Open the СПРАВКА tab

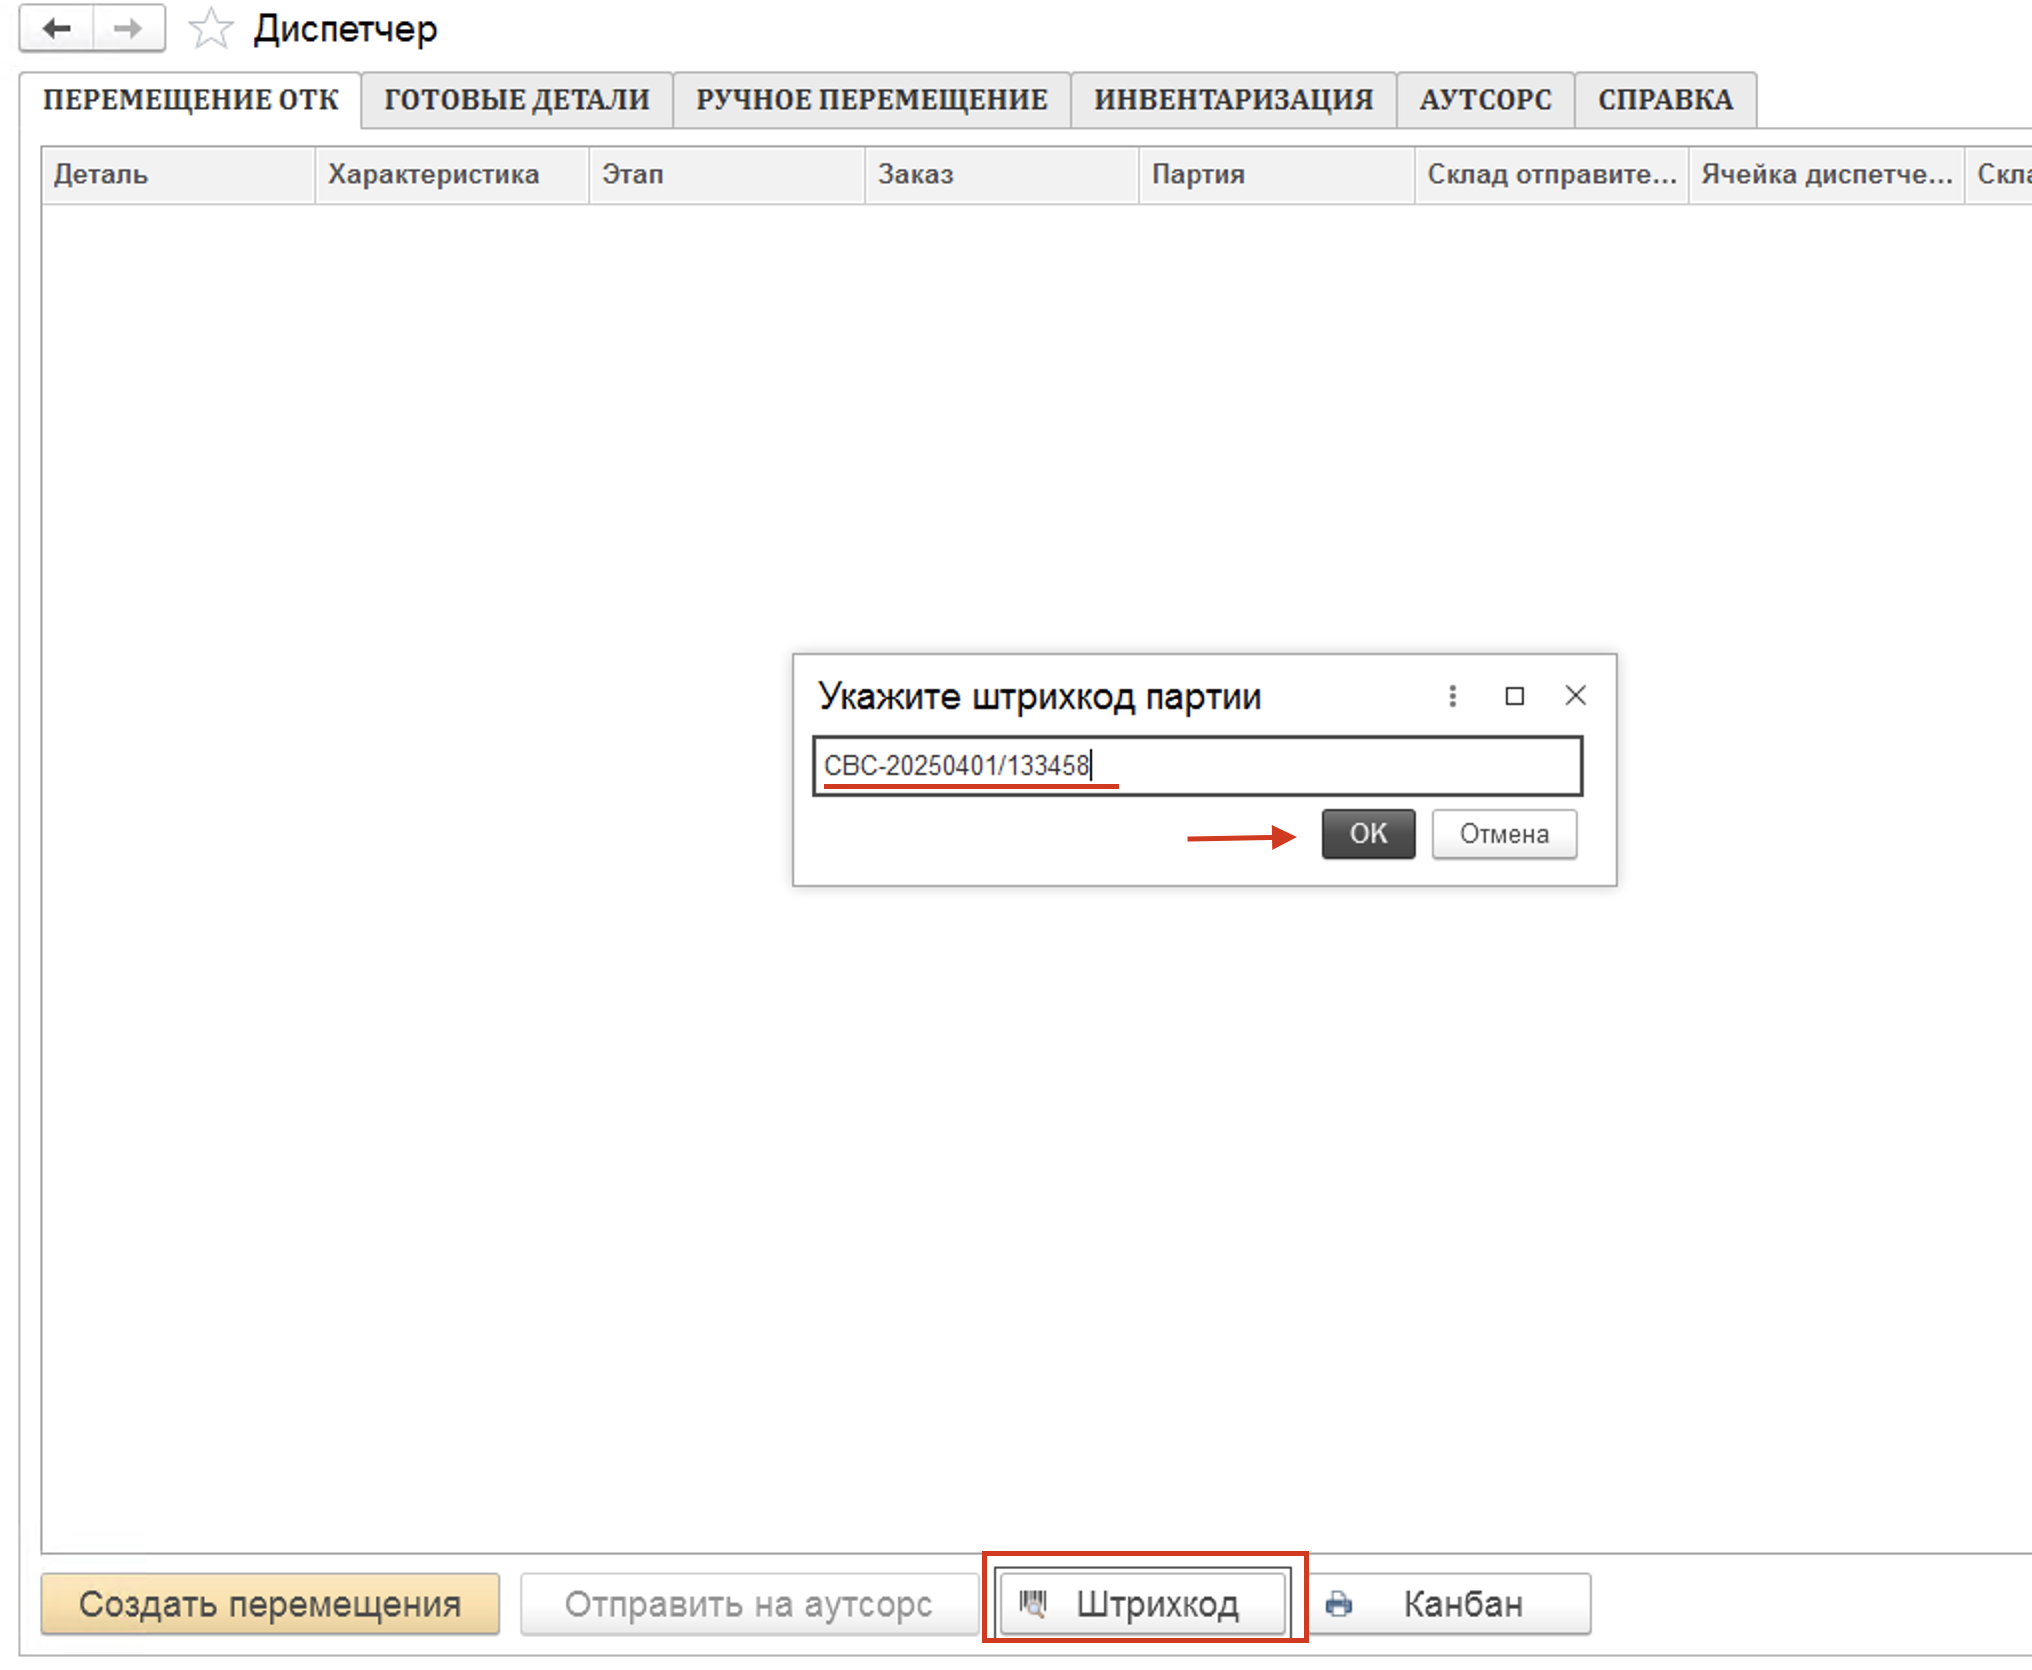pyautogui.click(x=1664, y=100)
